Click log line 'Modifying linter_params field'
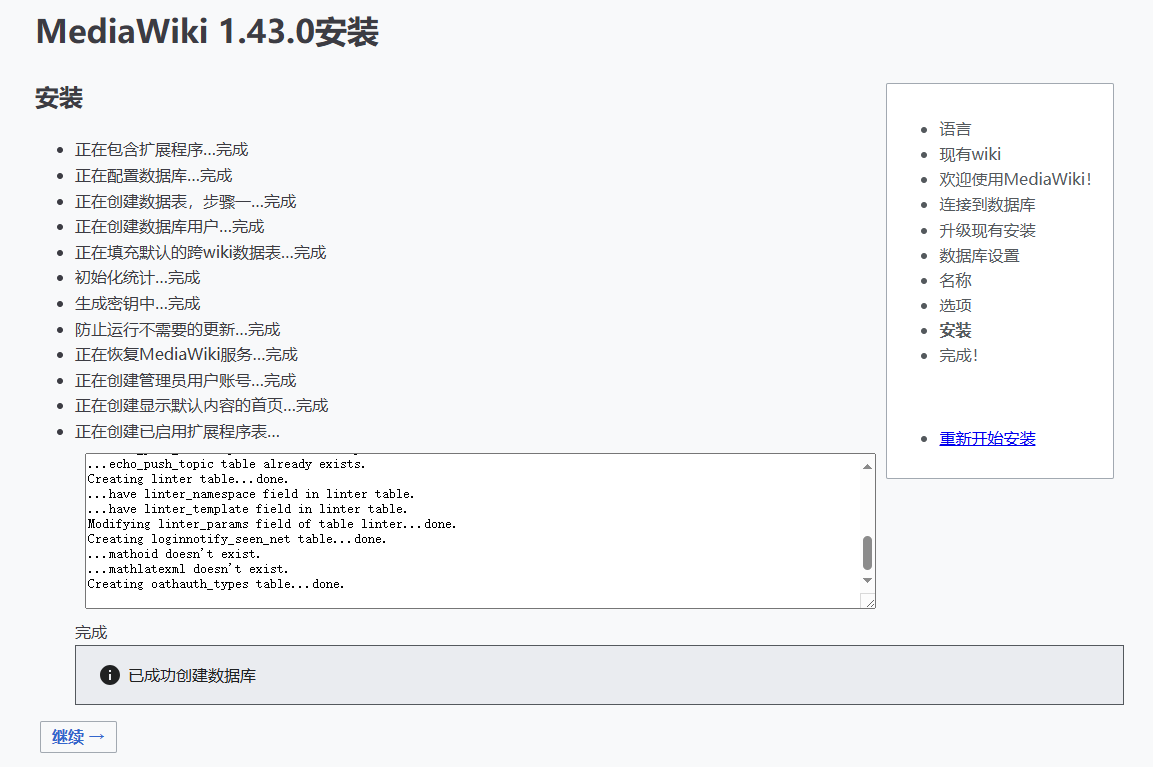Viewport: 1153px width, 767px height. [x=271, y=524]
